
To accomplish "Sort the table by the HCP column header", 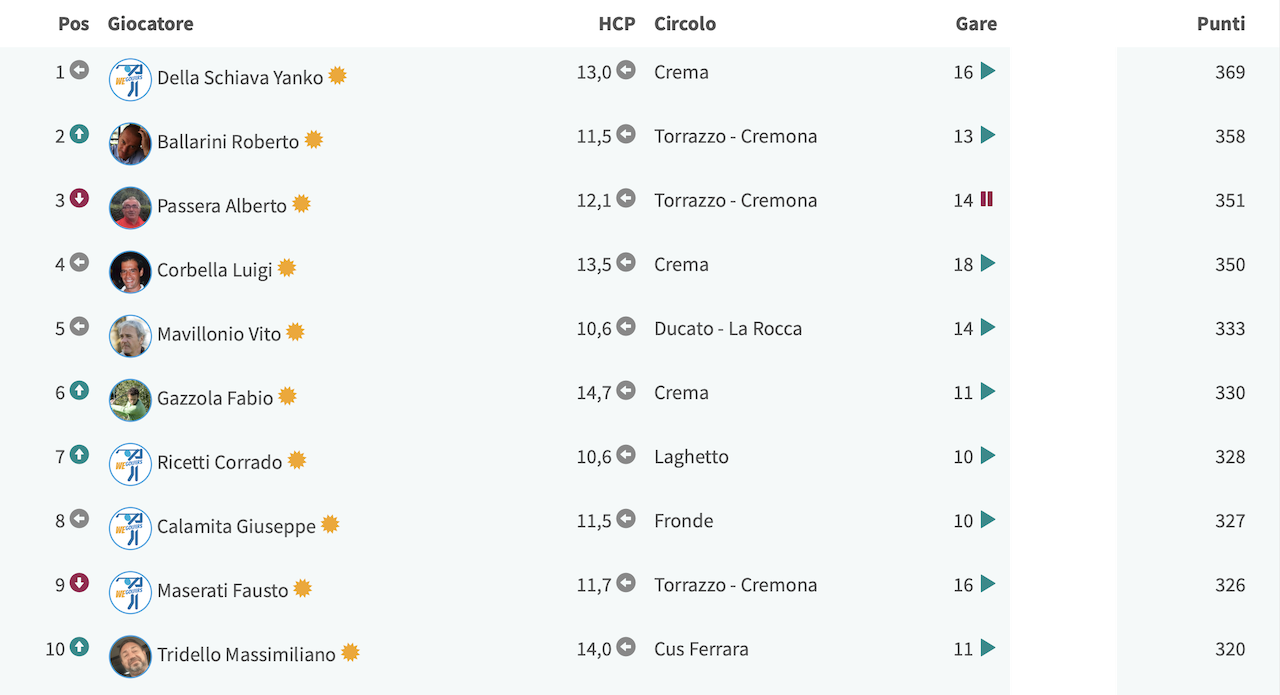I will click(617, 23).
